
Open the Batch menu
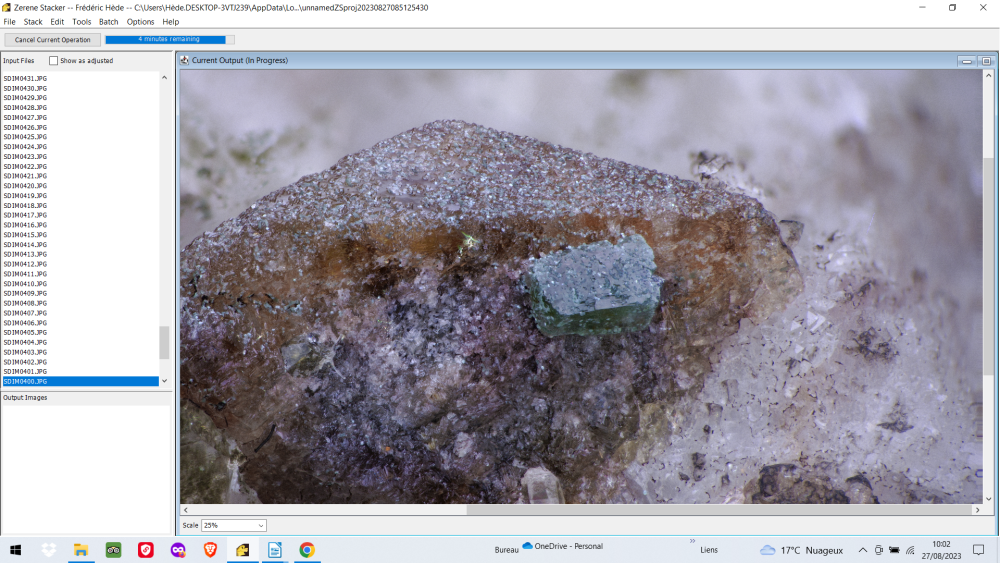click(x=108, y=22)
